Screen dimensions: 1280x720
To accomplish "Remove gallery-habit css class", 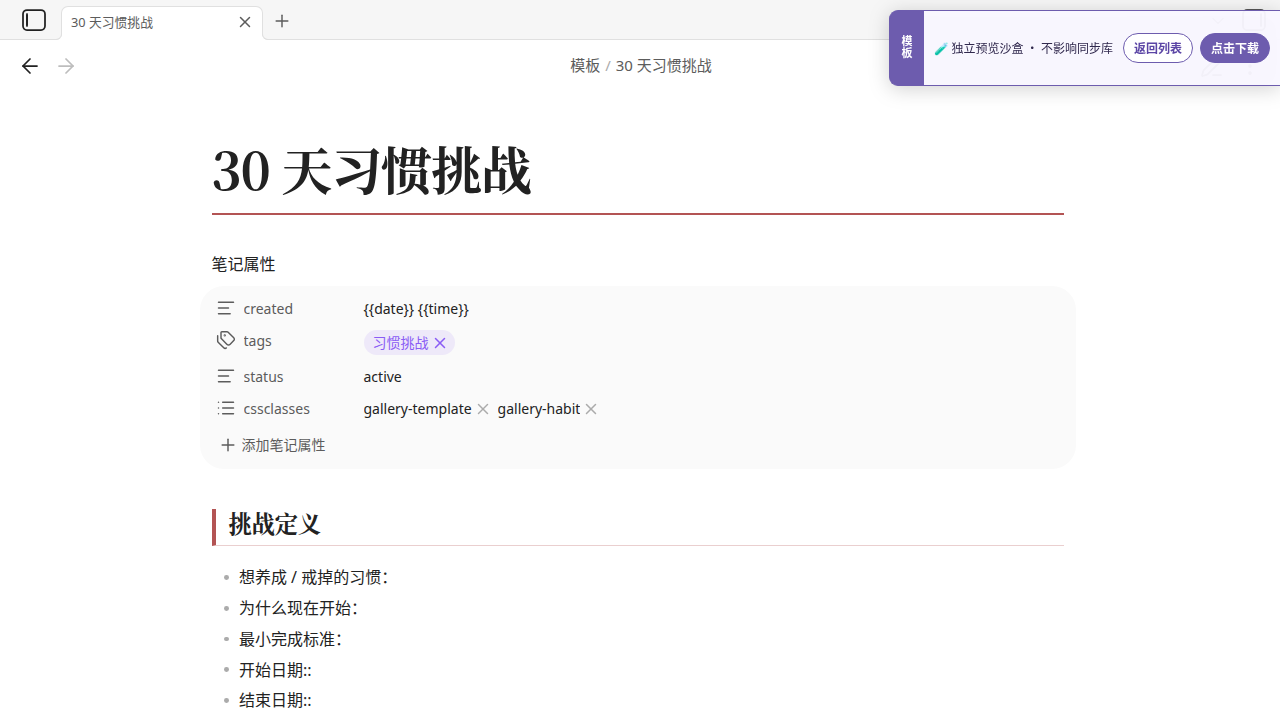I will point(591,409).
